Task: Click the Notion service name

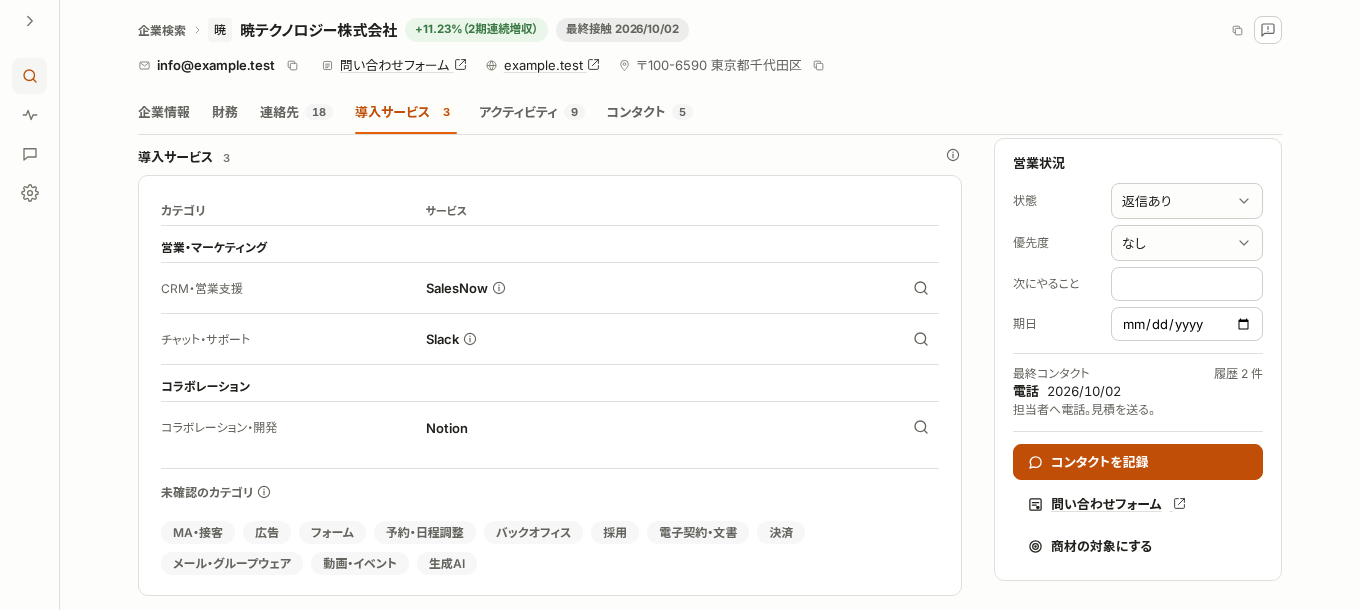Action: (x=447, y=428)
